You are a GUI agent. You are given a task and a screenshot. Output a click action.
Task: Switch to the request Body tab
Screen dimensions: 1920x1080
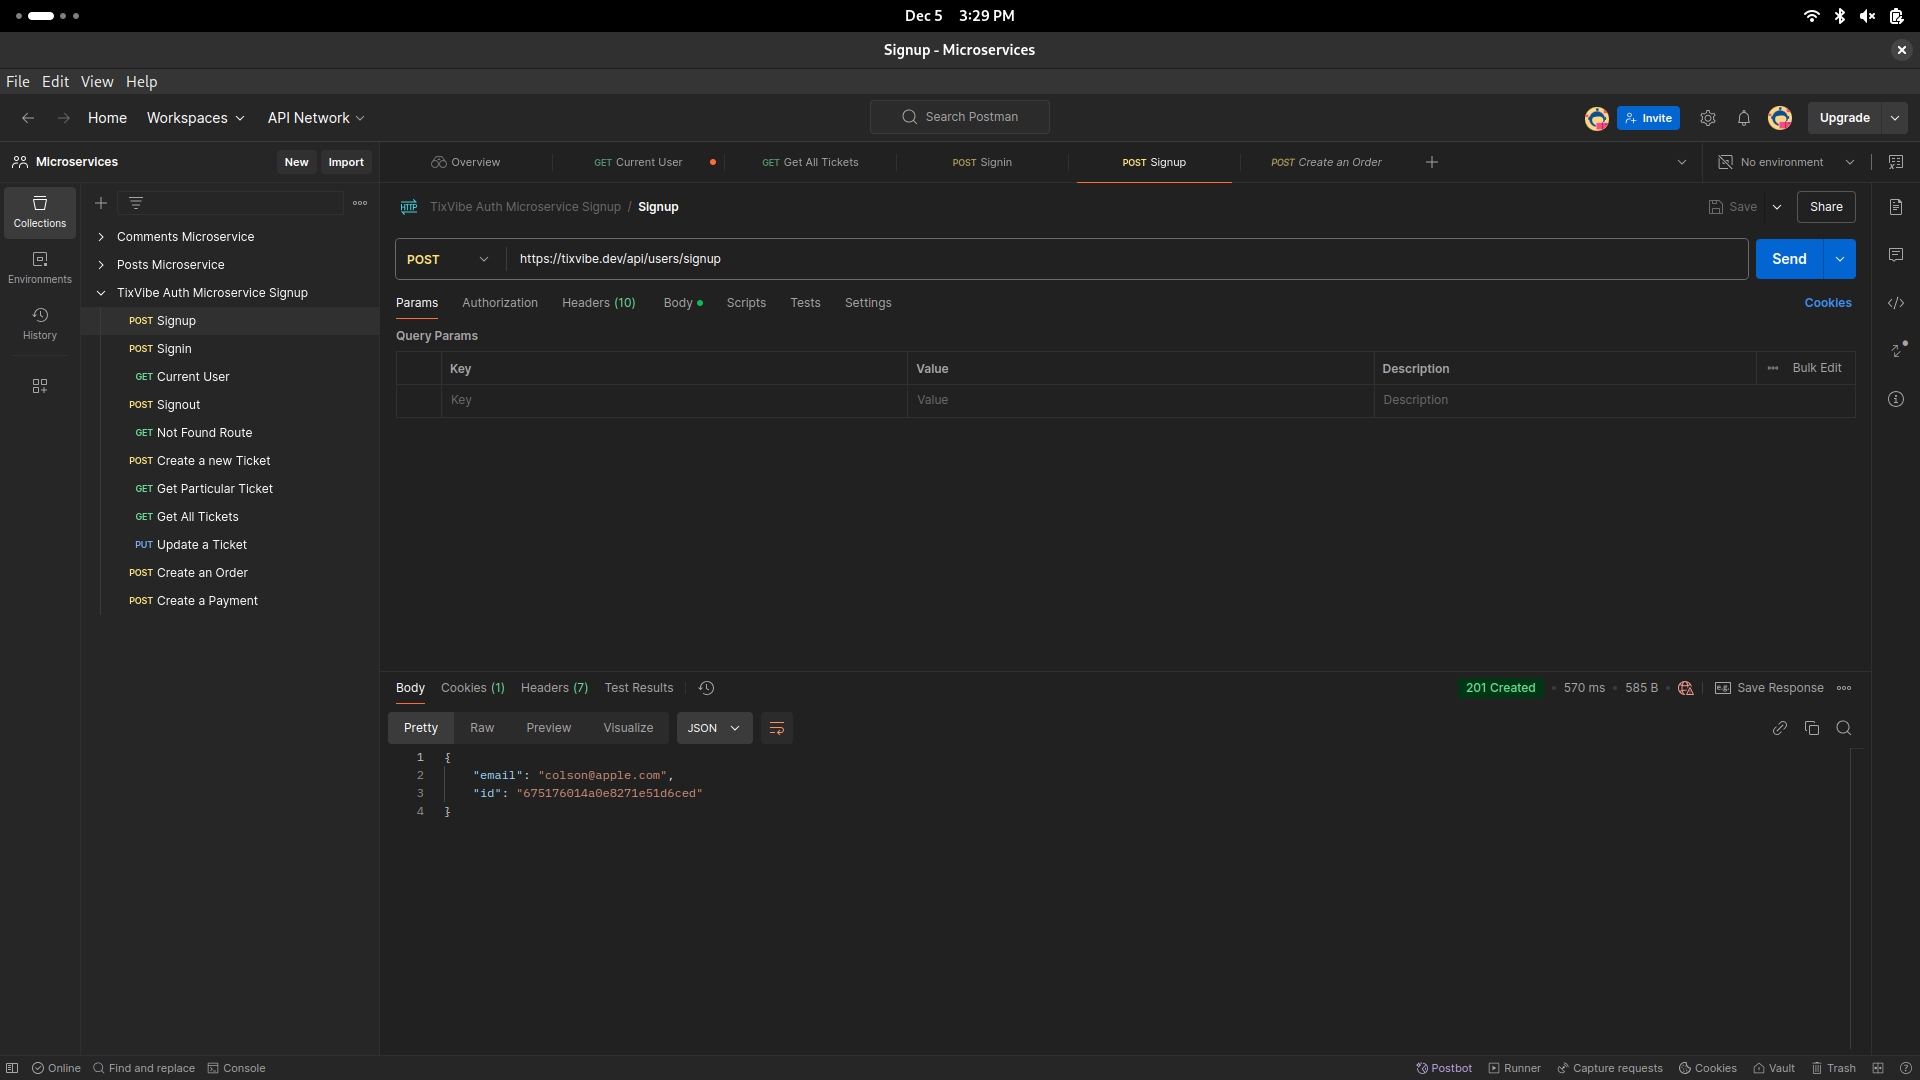click(x=683, y=303)
